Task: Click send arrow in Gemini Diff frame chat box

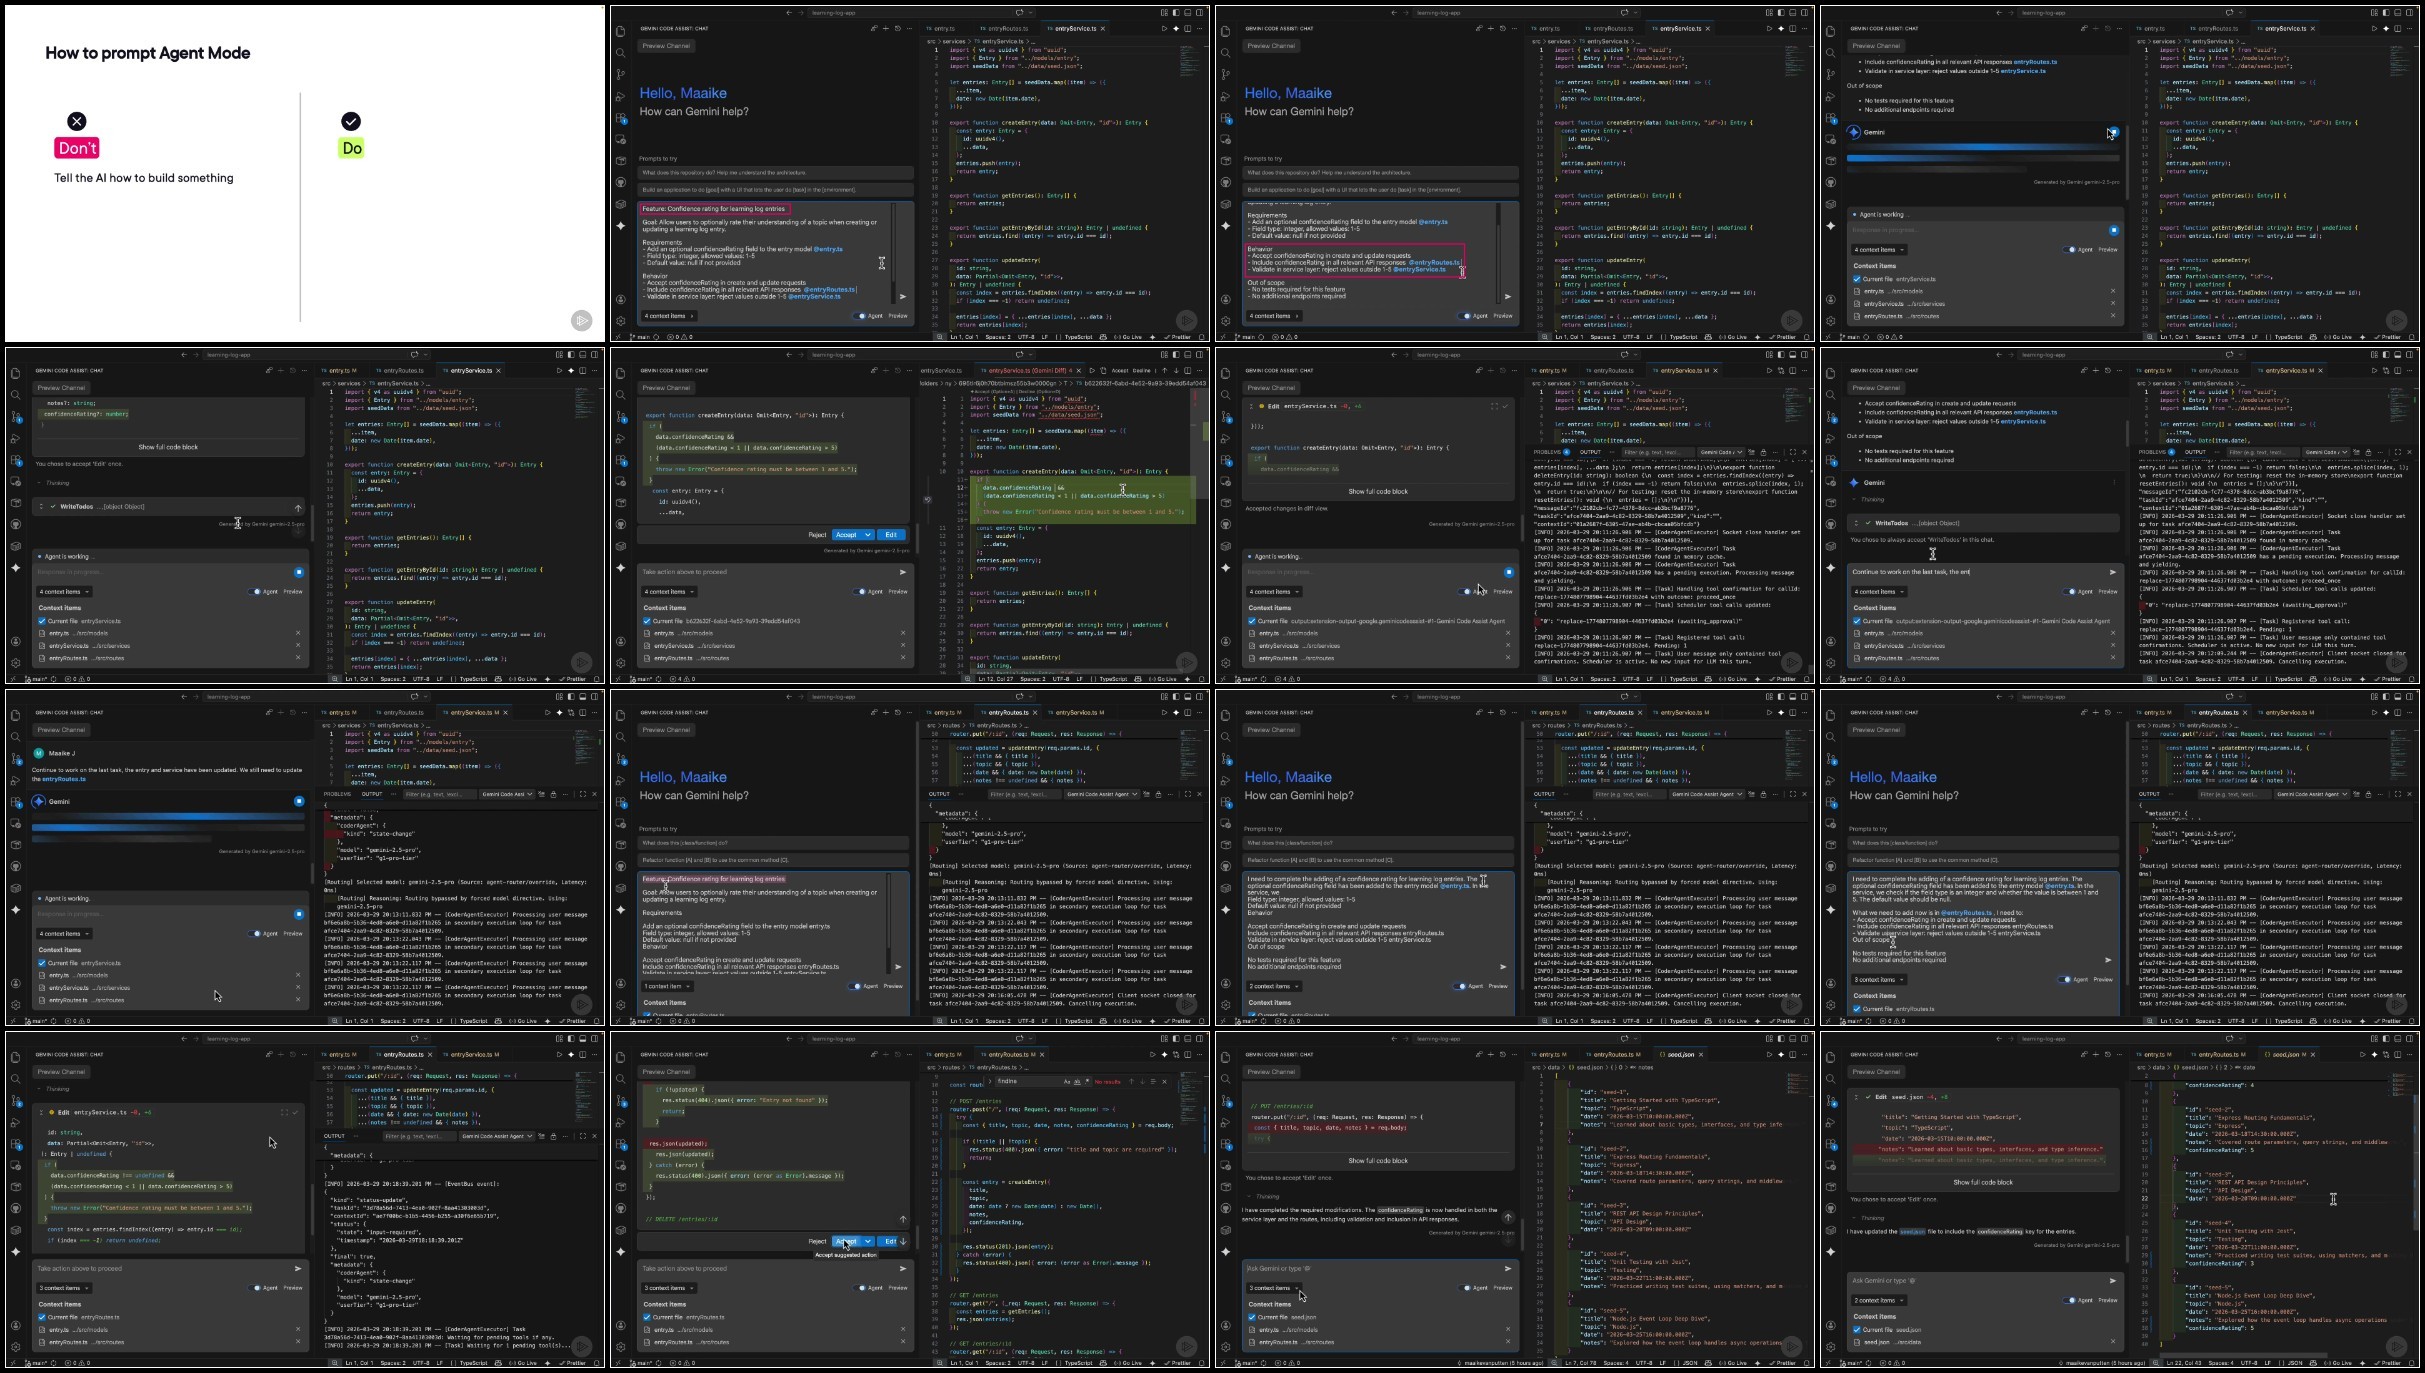Action: 902,572
